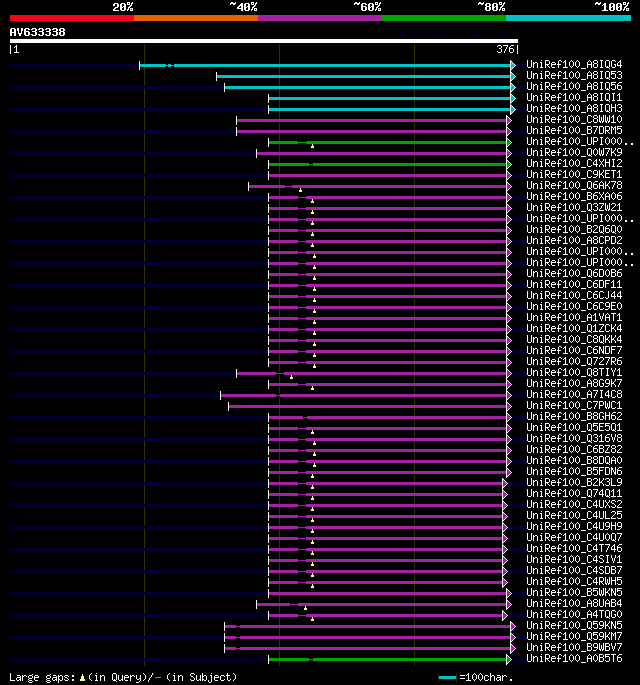Select the UniRef100_C6CJ44 label
Screen dimensions: 640x685
[574, 296]
